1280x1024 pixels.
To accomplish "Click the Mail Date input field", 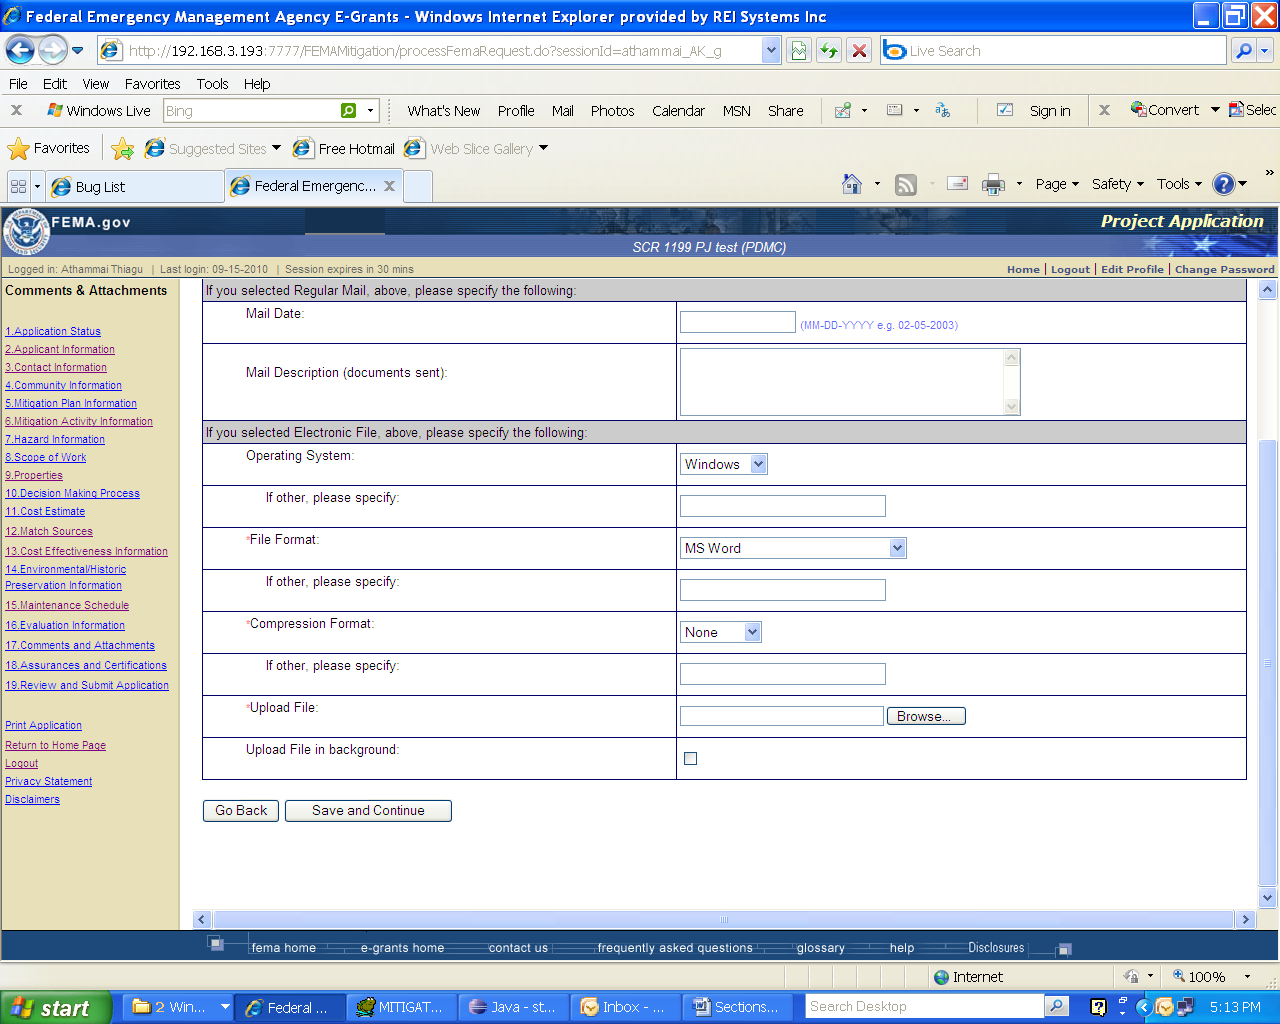I will (x=738, y=322).
